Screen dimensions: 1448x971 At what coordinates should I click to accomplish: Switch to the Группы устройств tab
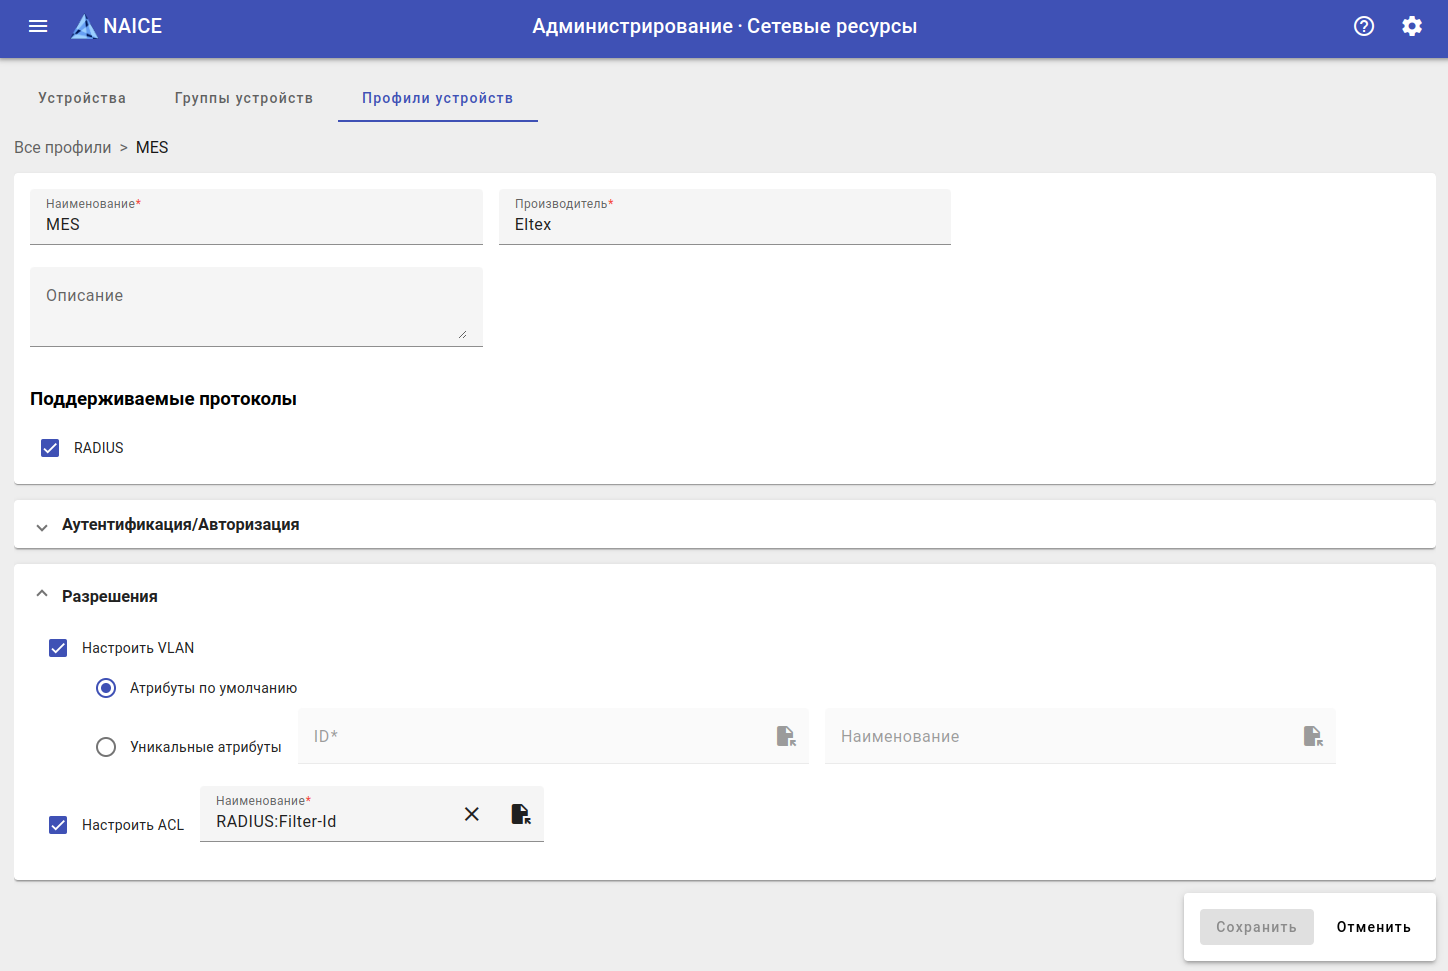pyautogui.click(x=244, y=98)
